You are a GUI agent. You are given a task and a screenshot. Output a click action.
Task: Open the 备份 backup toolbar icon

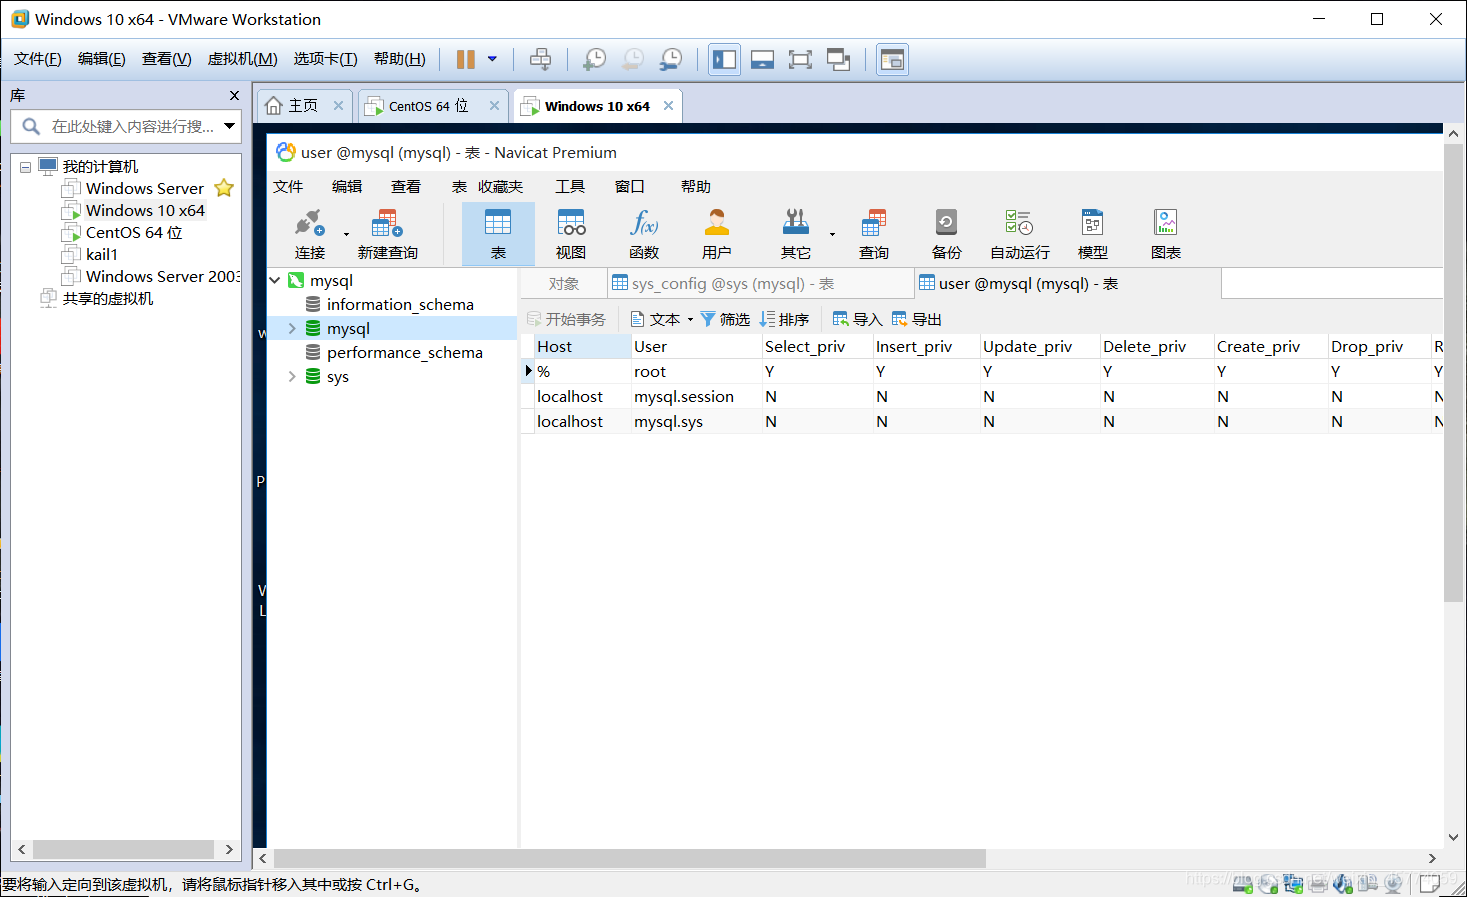point(946,222)
